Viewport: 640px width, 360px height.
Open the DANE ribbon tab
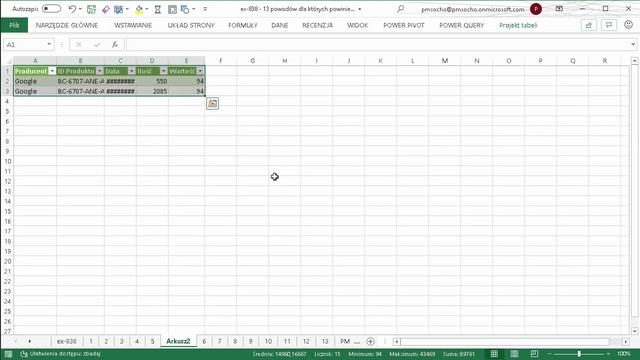280,25
